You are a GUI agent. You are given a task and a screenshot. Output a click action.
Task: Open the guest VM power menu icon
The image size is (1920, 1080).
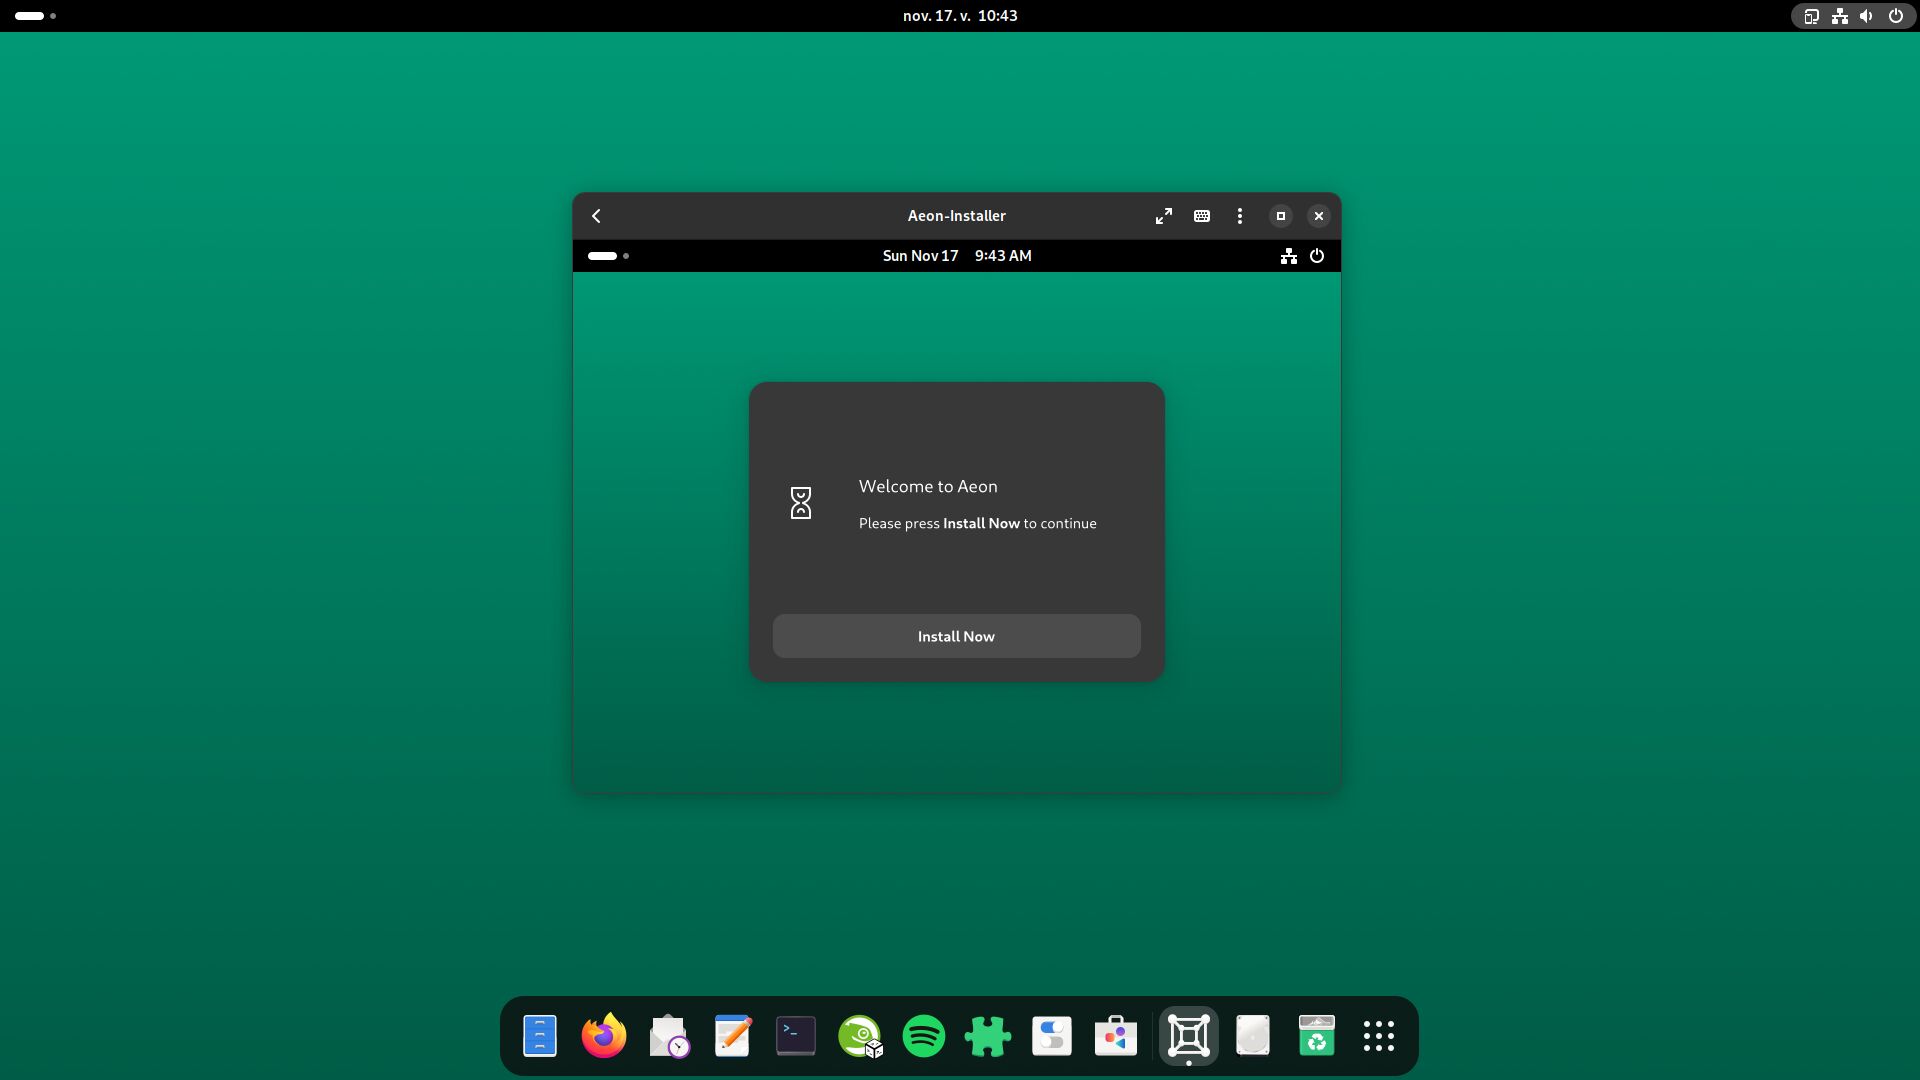[x=1317, y=256]
